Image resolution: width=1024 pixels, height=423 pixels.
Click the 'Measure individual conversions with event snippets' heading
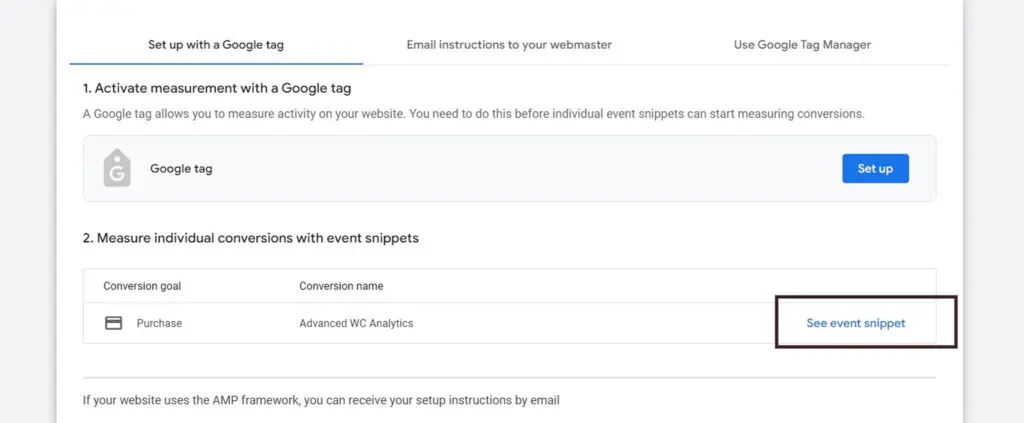coord(251,238)
